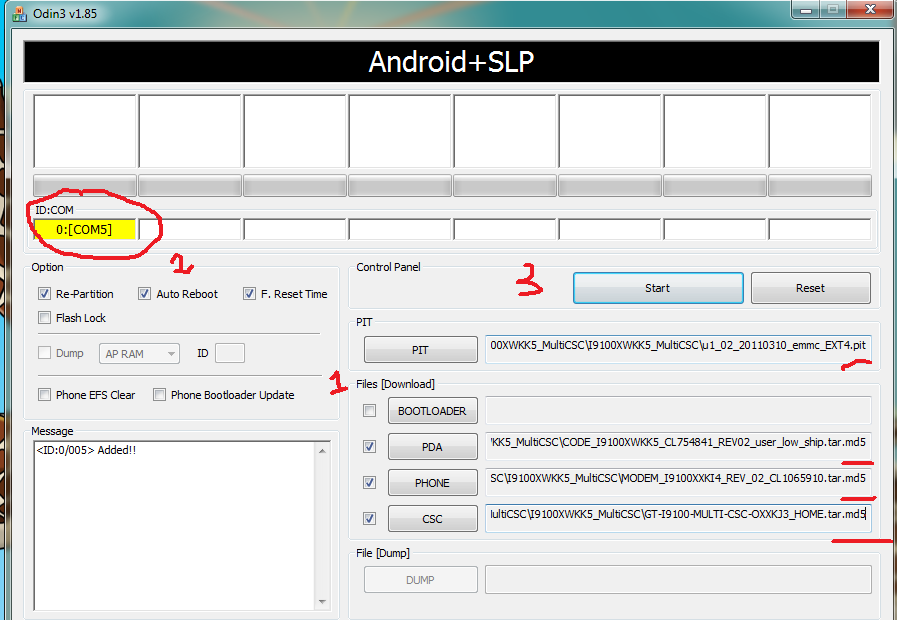Check the disabled Dump checkbox
Screen dimensions: 897x620
click(x=44, y=353)
